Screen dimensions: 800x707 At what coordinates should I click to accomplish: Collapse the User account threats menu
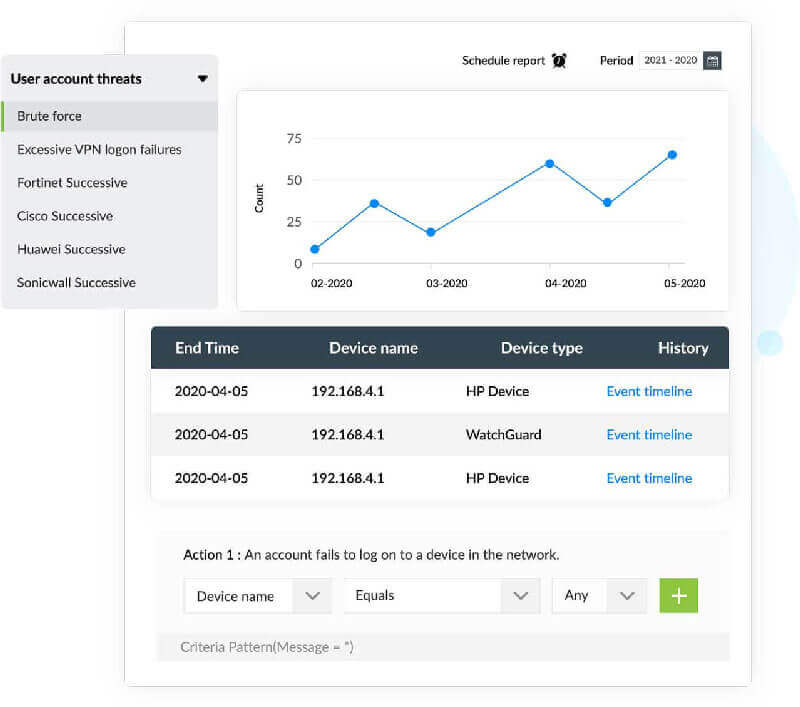[203, 79]
